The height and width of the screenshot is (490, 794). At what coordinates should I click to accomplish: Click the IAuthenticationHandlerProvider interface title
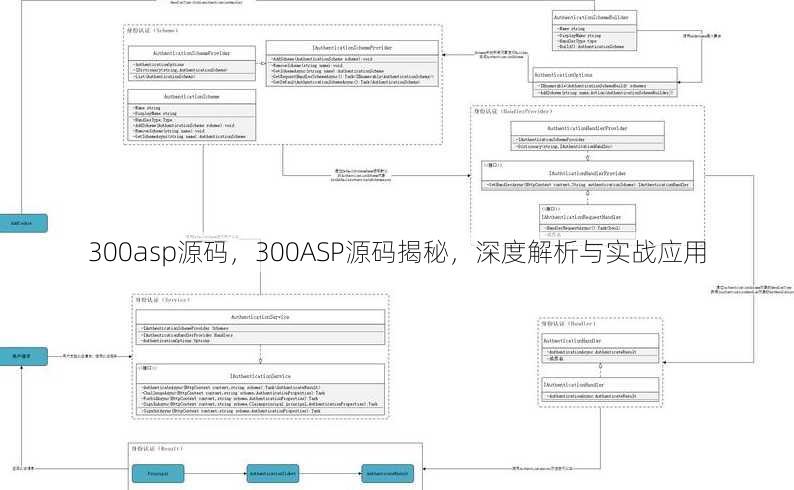coord(587,173)
